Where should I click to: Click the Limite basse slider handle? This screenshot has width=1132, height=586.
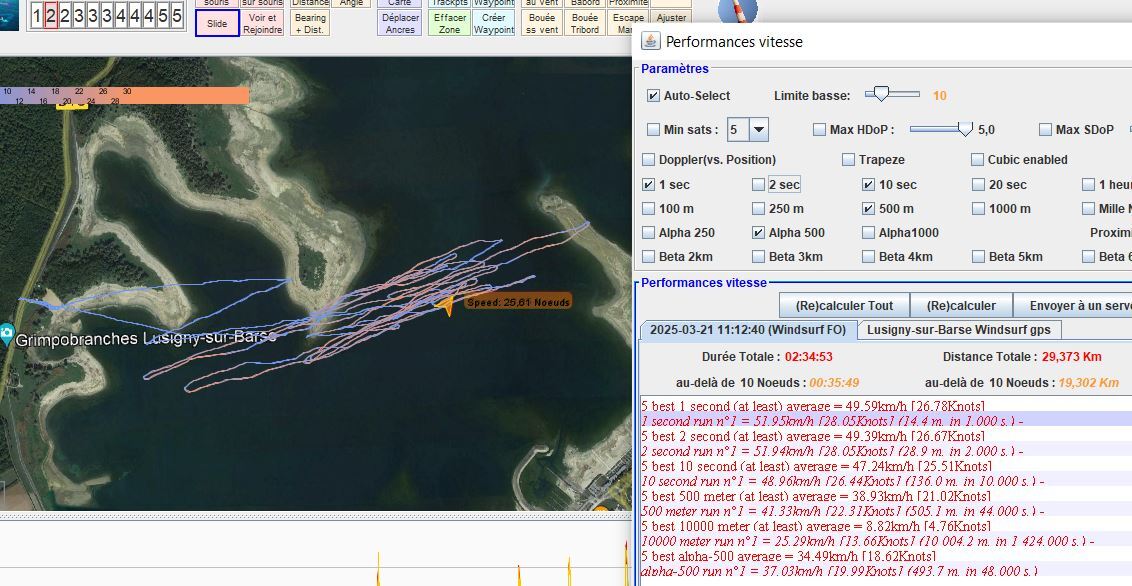(879, 94)
